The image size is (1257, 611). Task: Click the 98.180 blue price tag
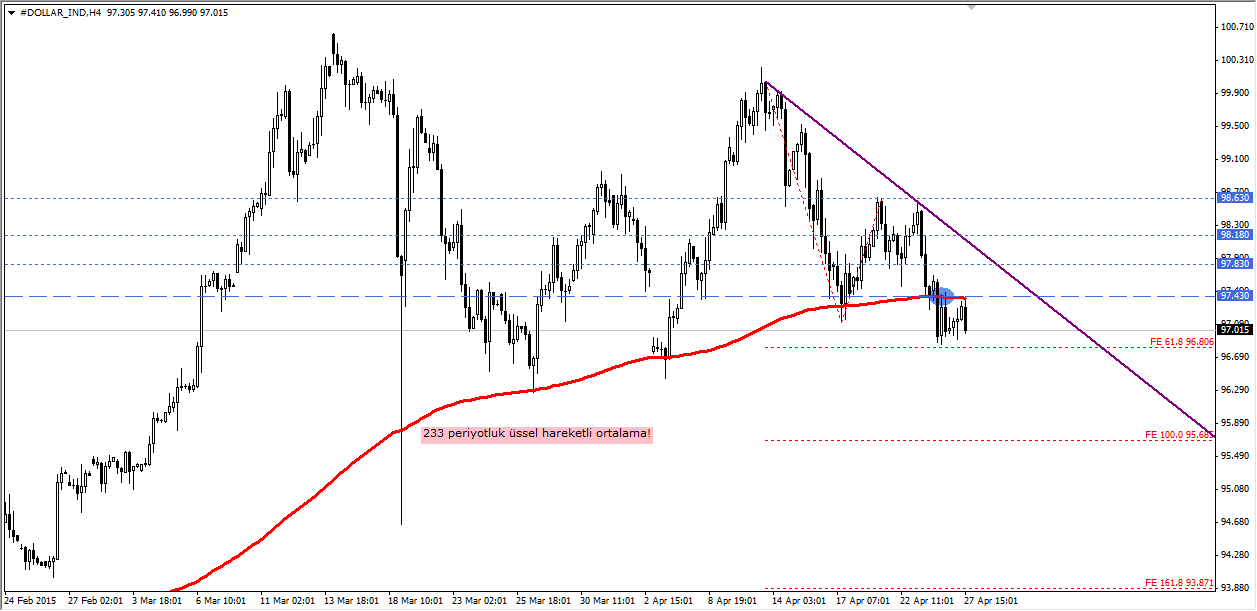(x=1235, y=235)
